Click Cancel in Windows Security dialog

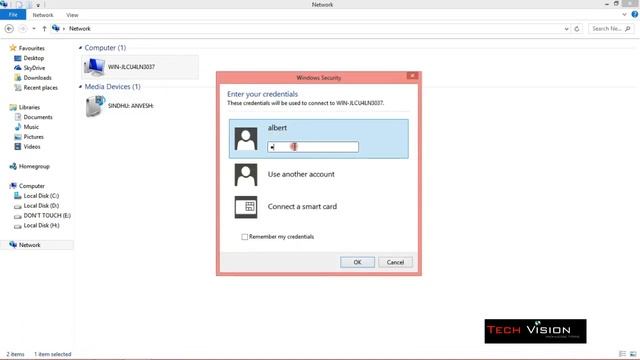pyautogui.click(x=396, y=262)
